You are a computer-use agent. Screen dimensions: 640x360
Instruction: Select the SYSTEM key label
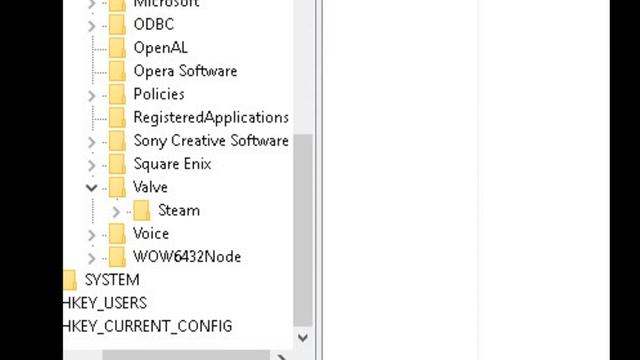tap(112, 280)
